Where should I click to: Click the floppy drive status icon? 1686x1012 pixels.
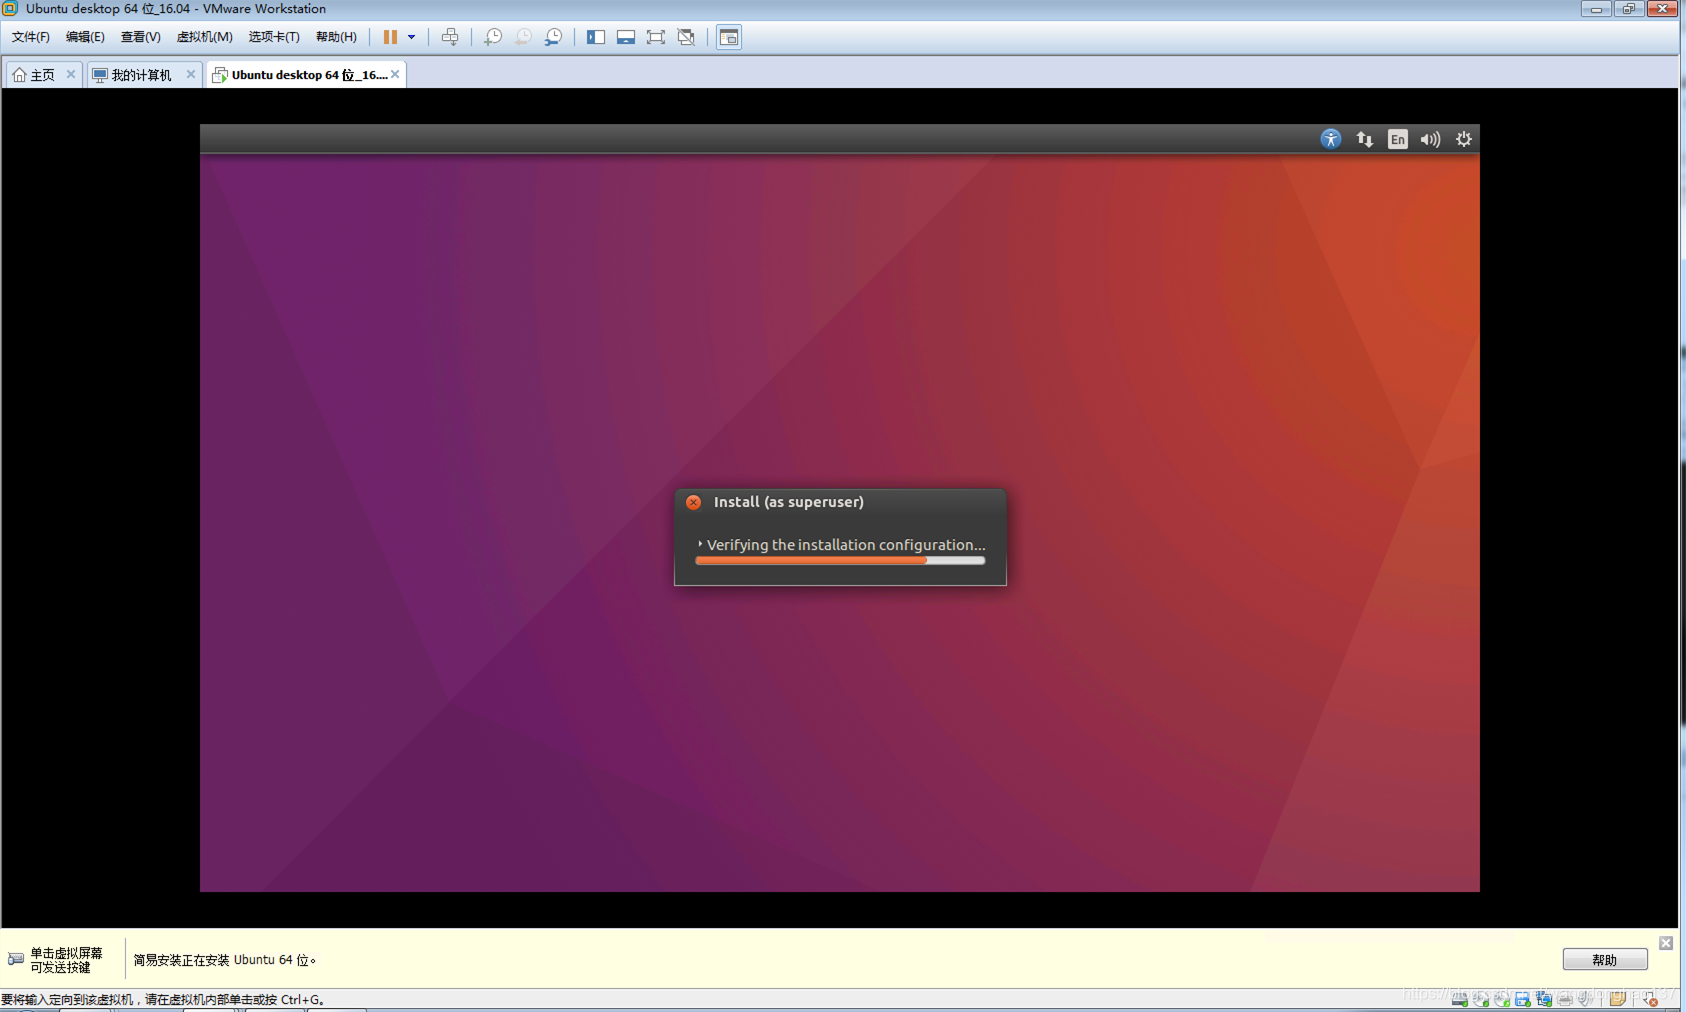[x=1523, y=999]
